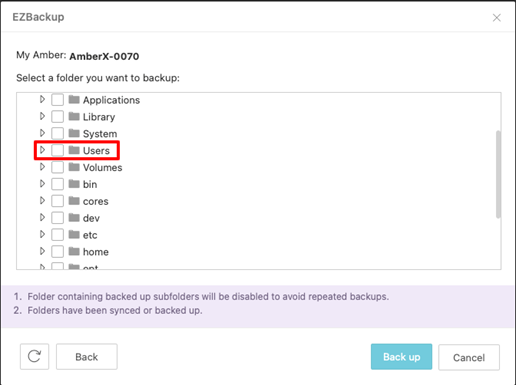The width and height of the screenshot is (516, 385).
Task: Click the Cancel button
Action: pos(469,357)
